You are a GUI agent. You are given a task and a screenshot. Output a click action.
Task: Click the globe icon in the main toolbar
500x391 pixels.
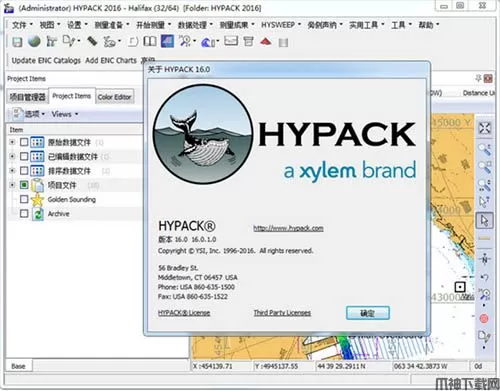(34, 41)
